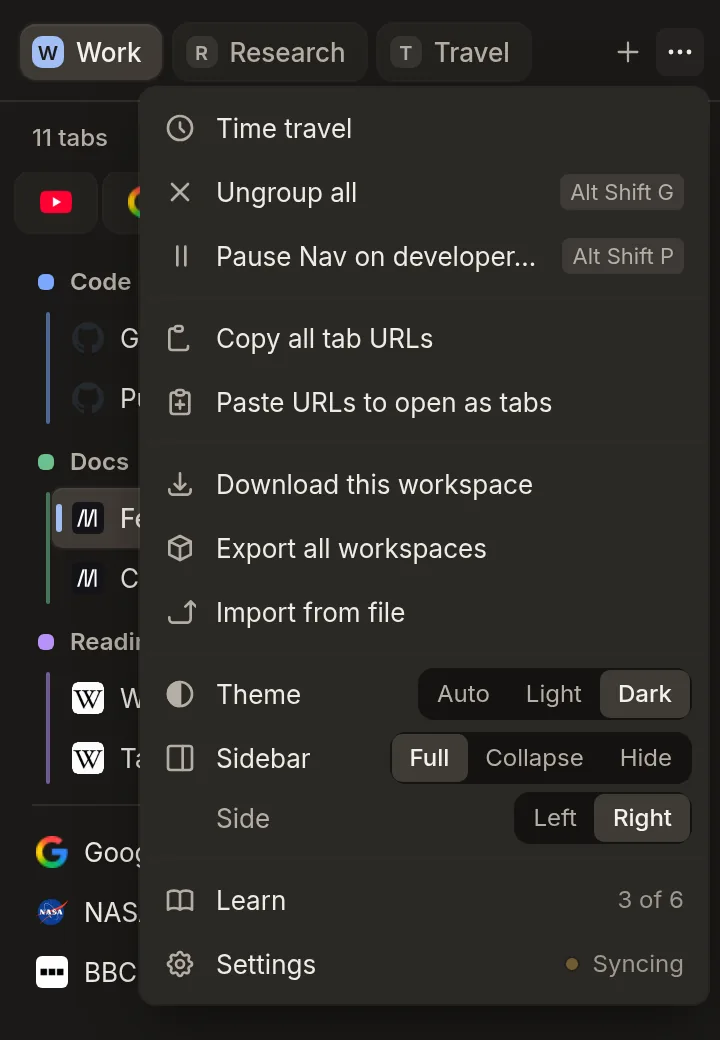Set theme to Auto
The image size is (720, 1040).
[x=463, y=694]
